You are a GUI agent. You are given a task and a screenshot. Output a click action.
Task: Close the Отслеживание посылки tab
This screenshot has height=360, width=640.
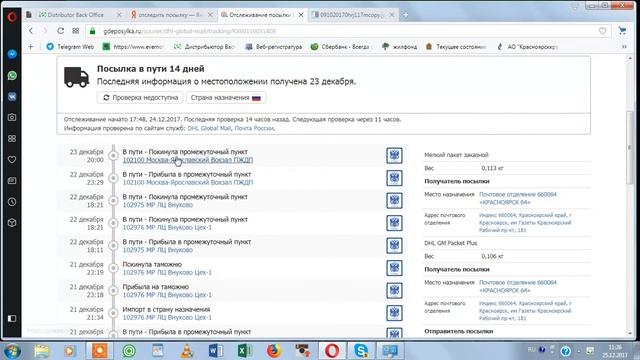[301, 15]
